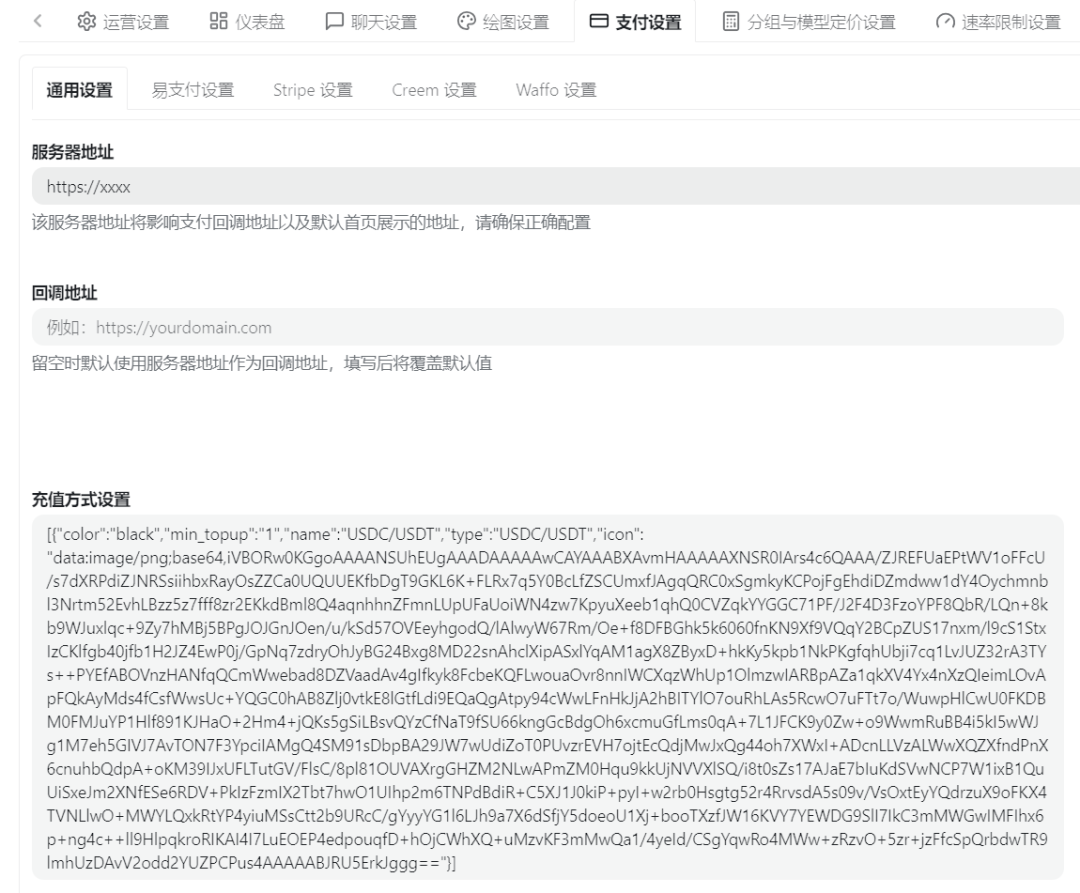Select the 通用设置 sub-tab
Image resolution: width=1080 pixels, height=893 pixels.
tap(80, 90)
